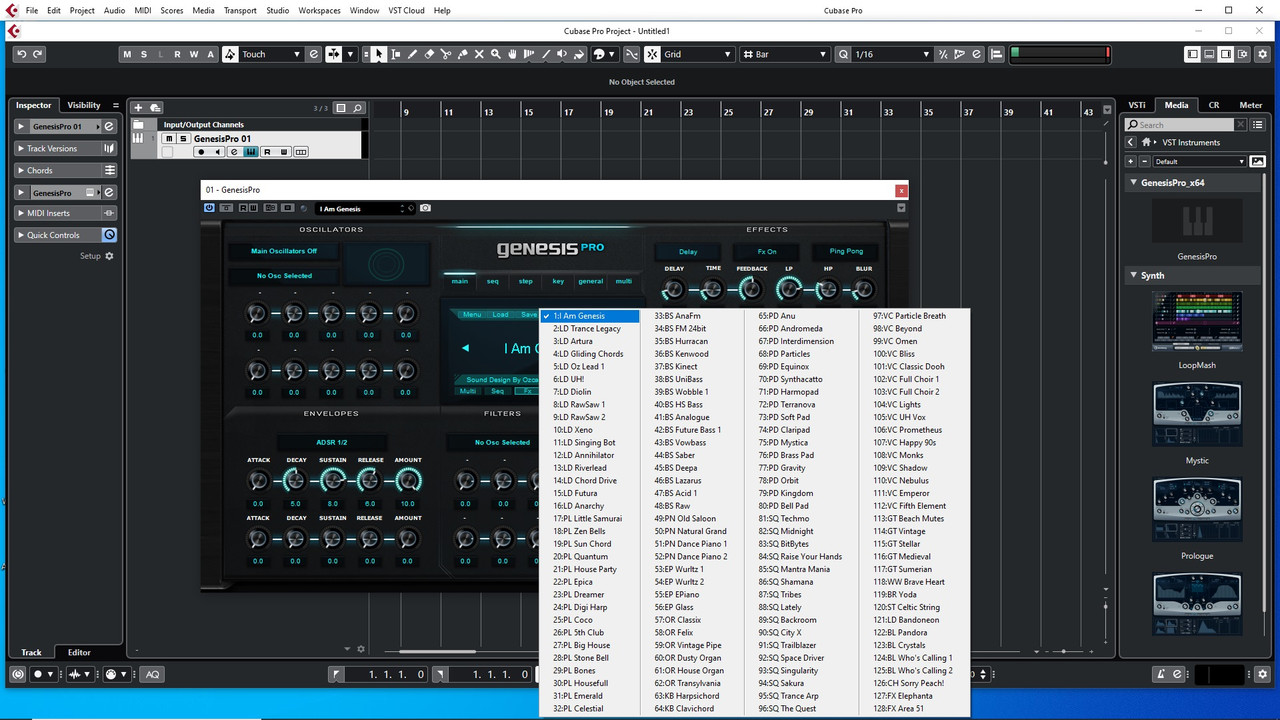Viewport: 1280px width, 720px height.
Task: Solo the GenesisPro 01 track
Action: click(x=182, y=139)
